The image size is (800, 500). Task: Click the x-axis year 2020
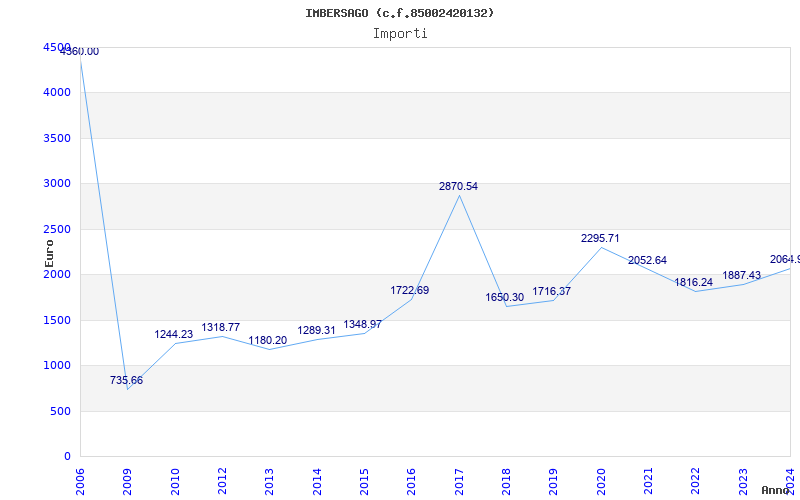[601, 482]
